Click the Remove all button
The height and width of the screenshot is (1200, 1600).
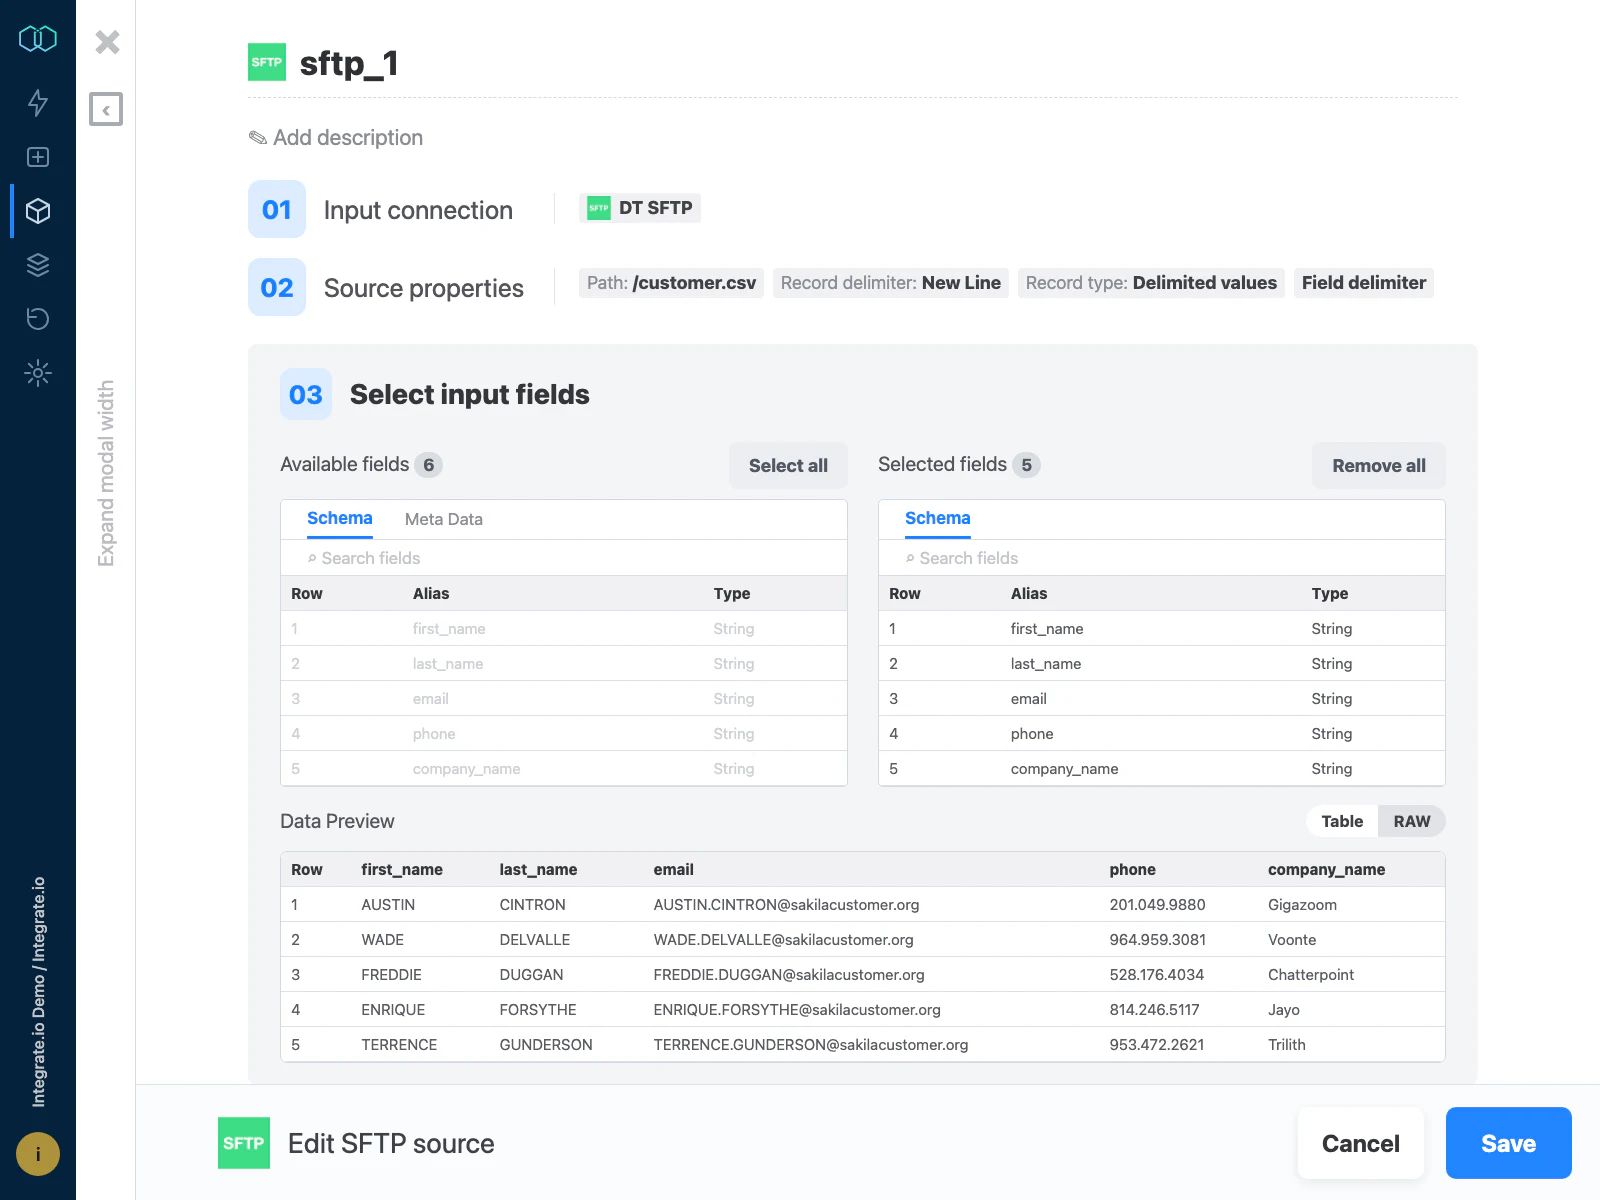(x=1379, y=466)
